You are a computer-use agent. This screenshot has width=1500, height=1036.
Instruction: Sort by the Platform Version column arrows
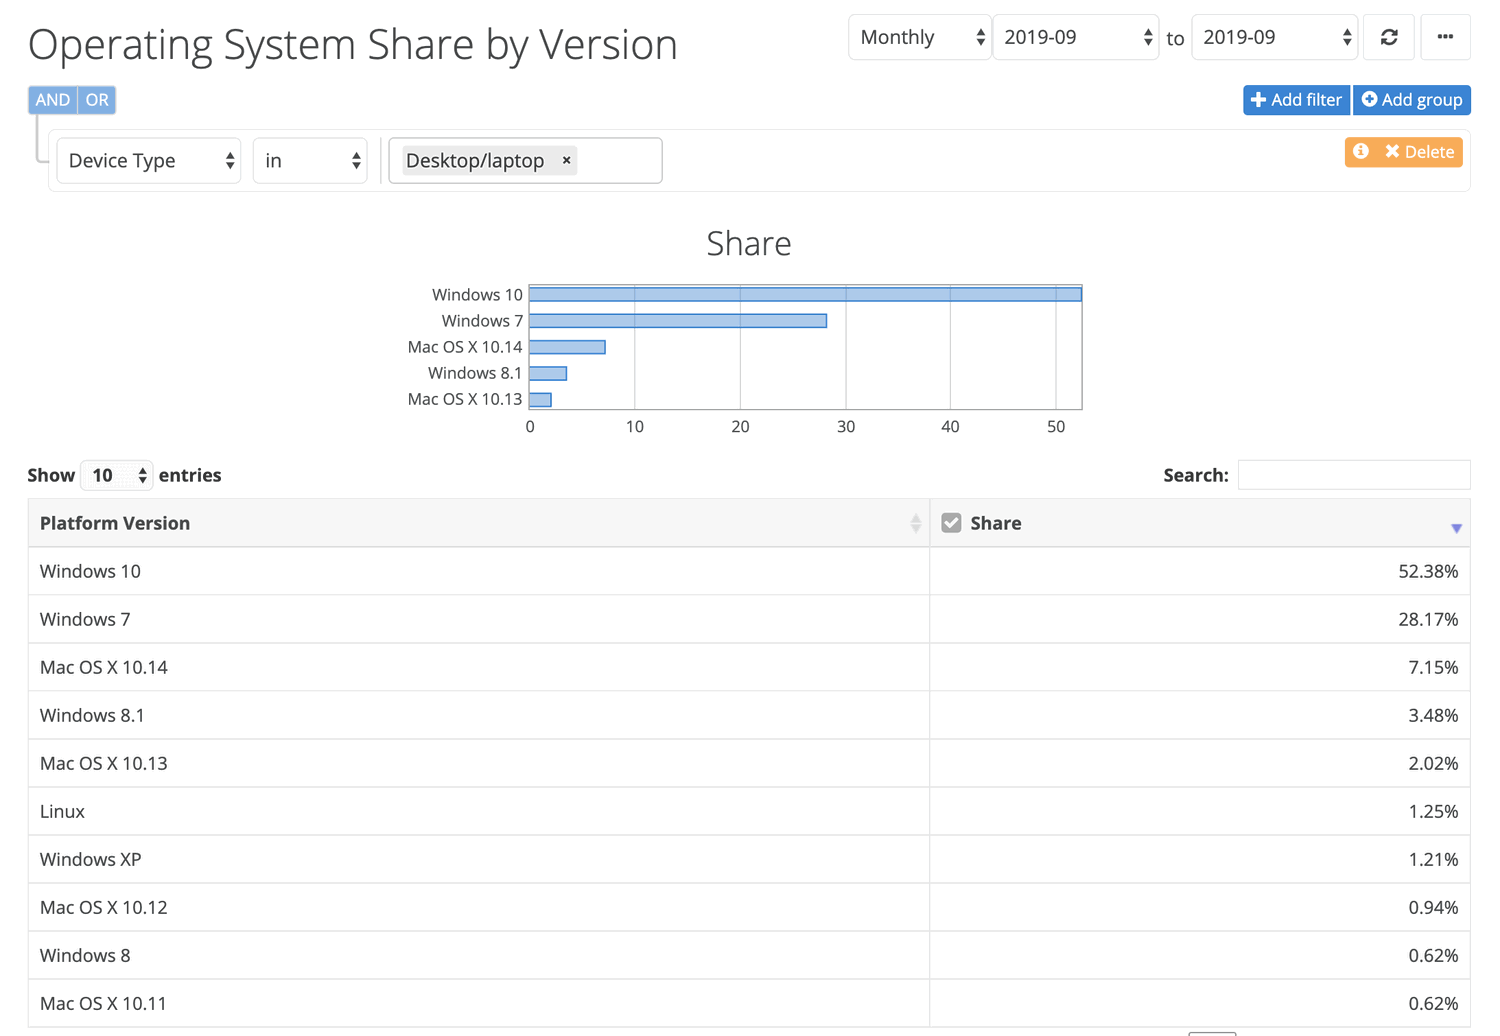pos(915,522)
